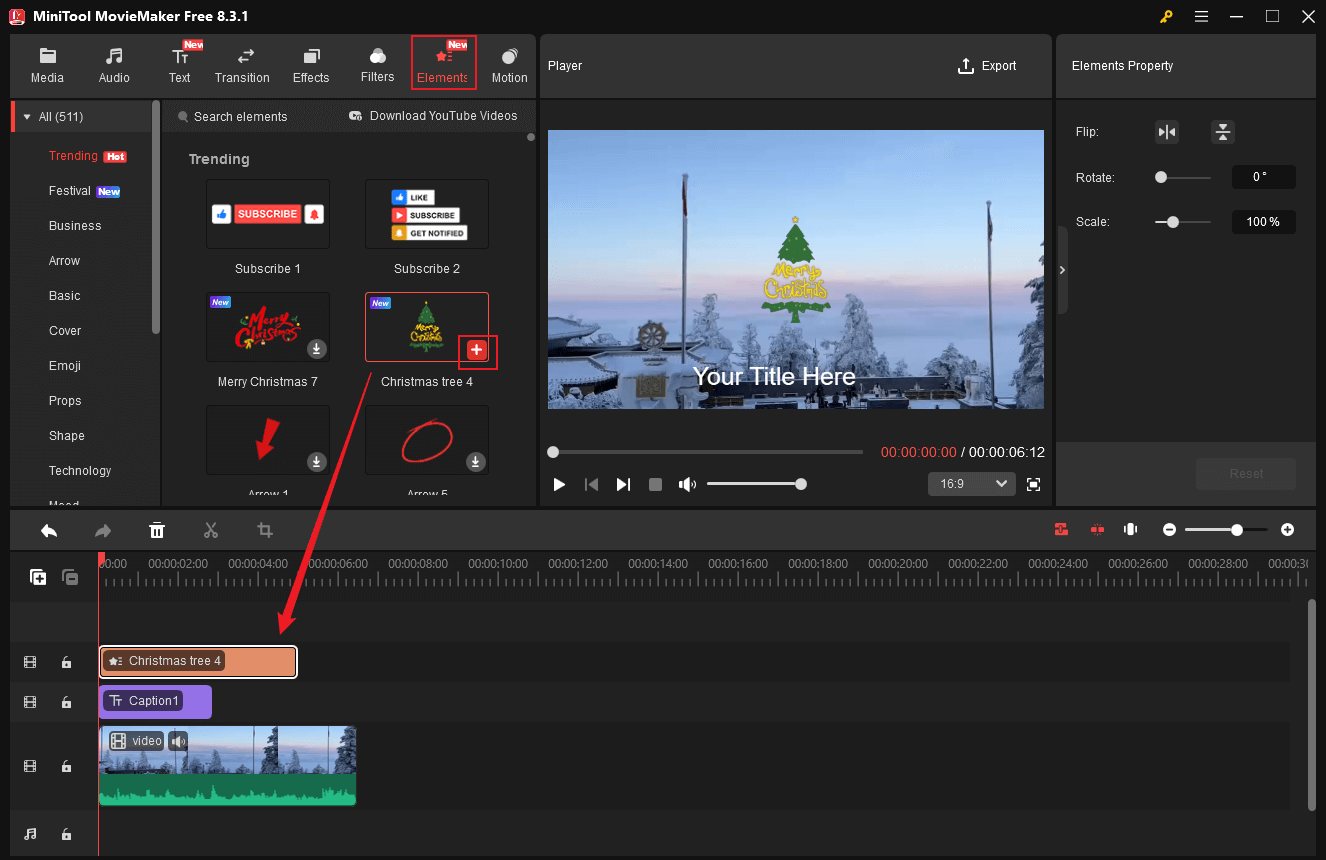Click the Undo icon above the timeline
The width and height of the screenshot is (1326, 860).
click(49, 530)
